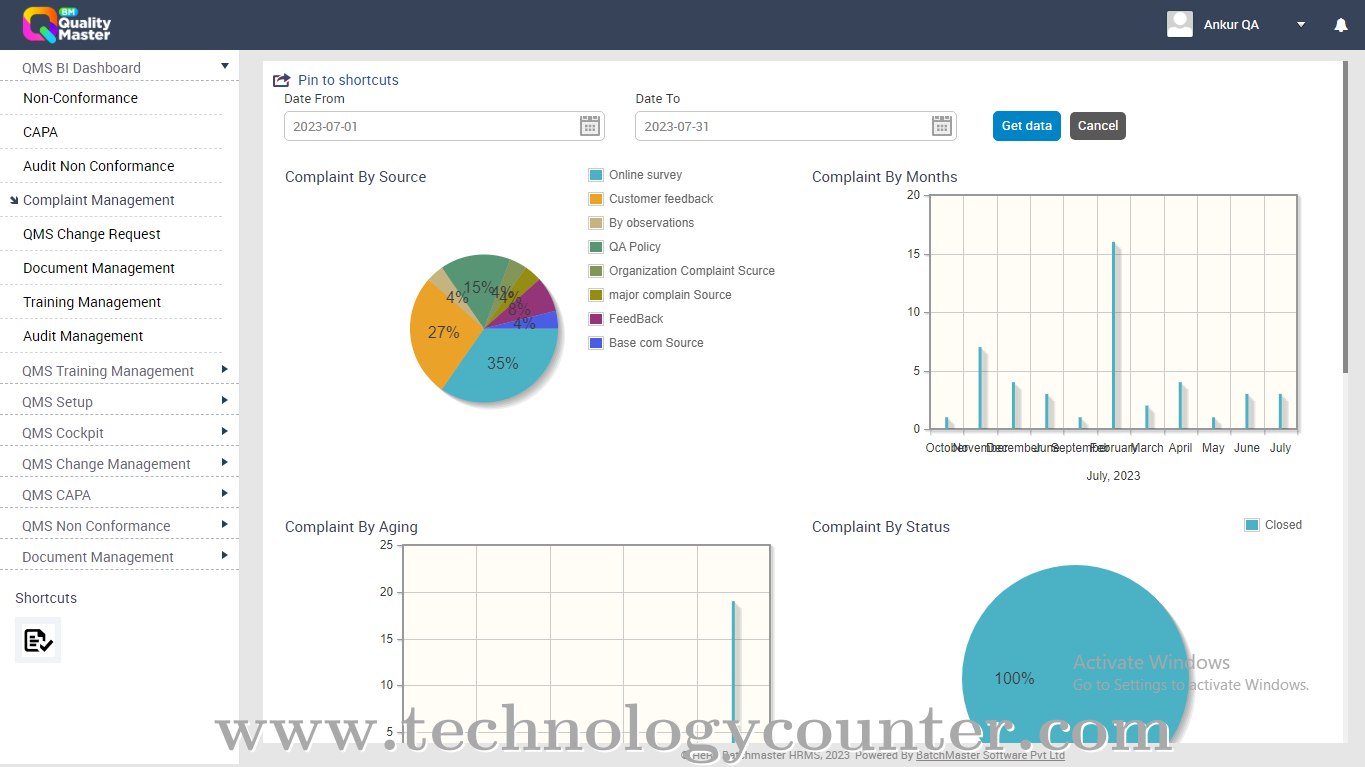The image size is (1365, 767).
Task: Click the Cancel button
Action: [1098, 126]
